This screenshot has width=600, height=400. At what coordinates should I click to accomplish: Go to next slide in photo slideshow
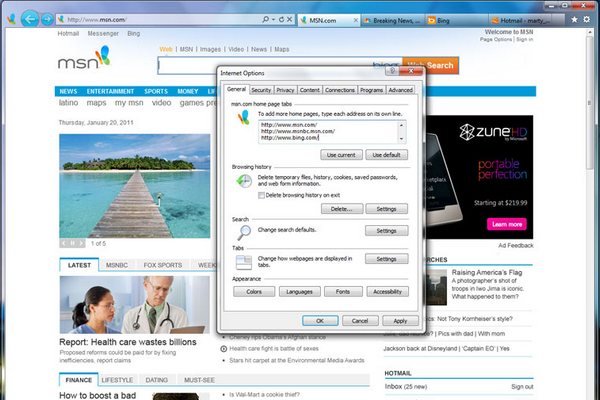[x=81, y=243]
